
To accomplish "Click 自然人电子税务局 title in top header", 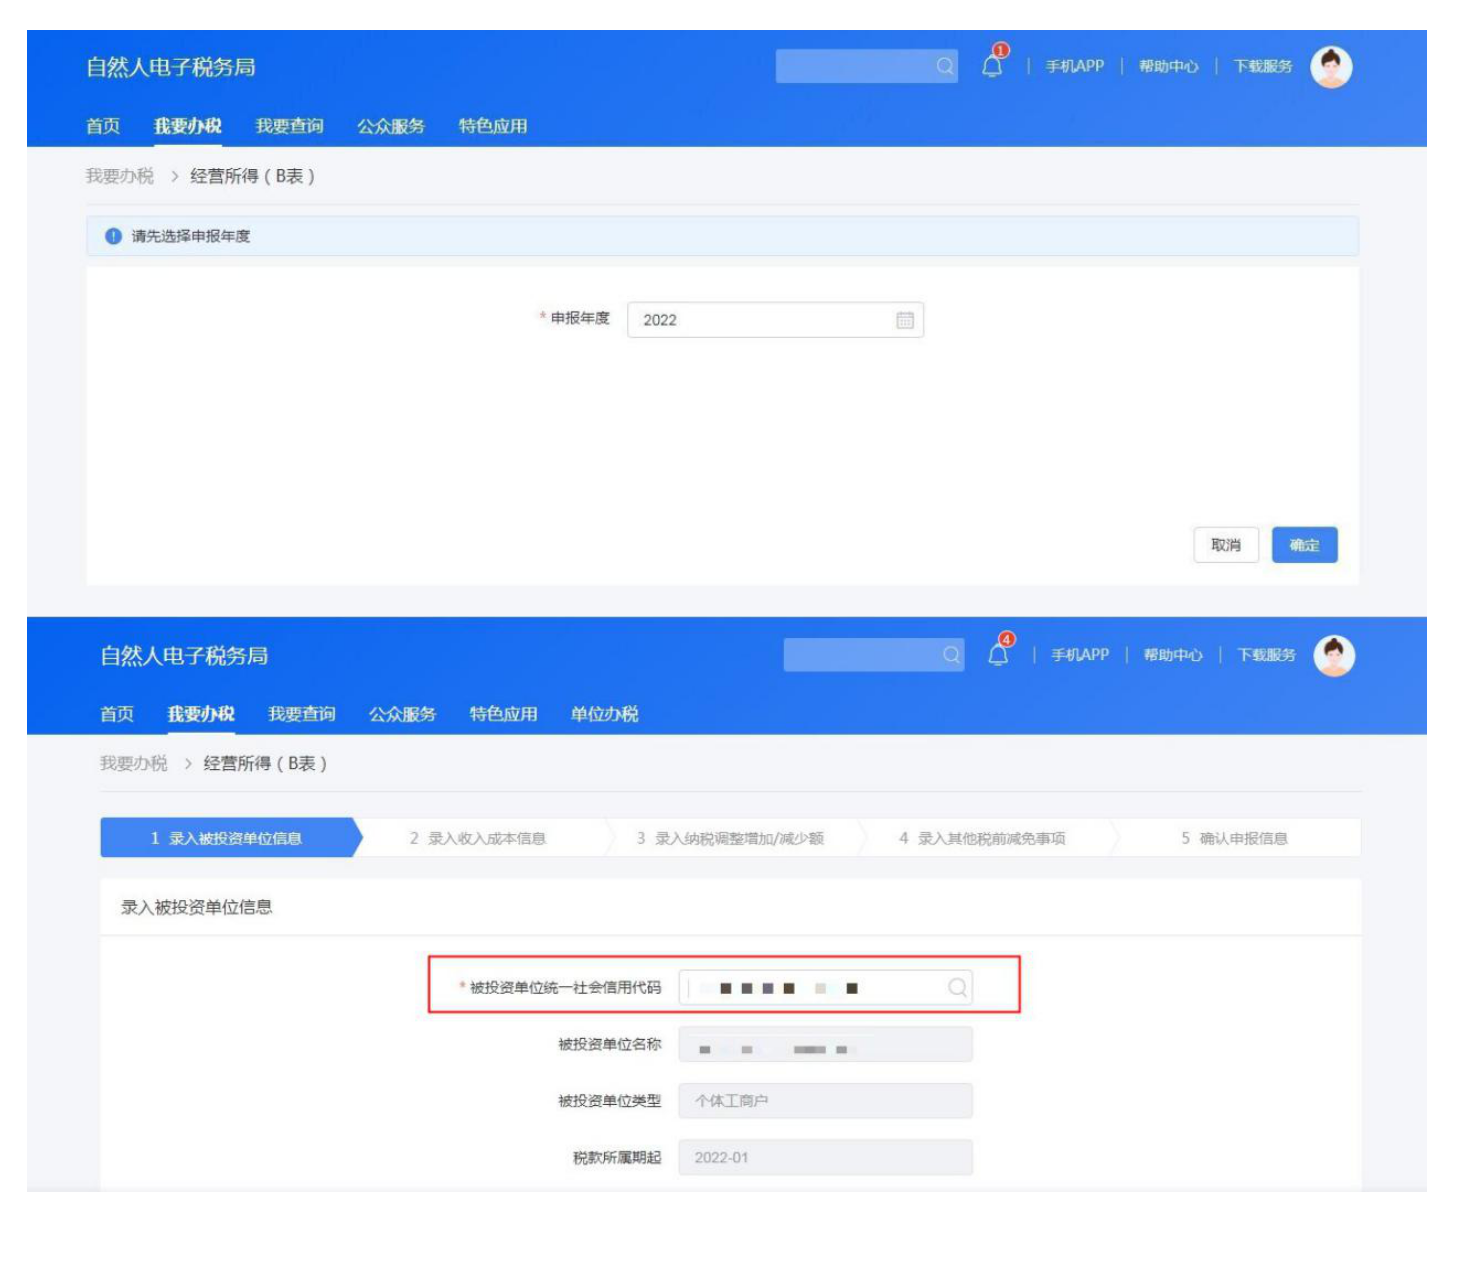I will tap(171, 67).
